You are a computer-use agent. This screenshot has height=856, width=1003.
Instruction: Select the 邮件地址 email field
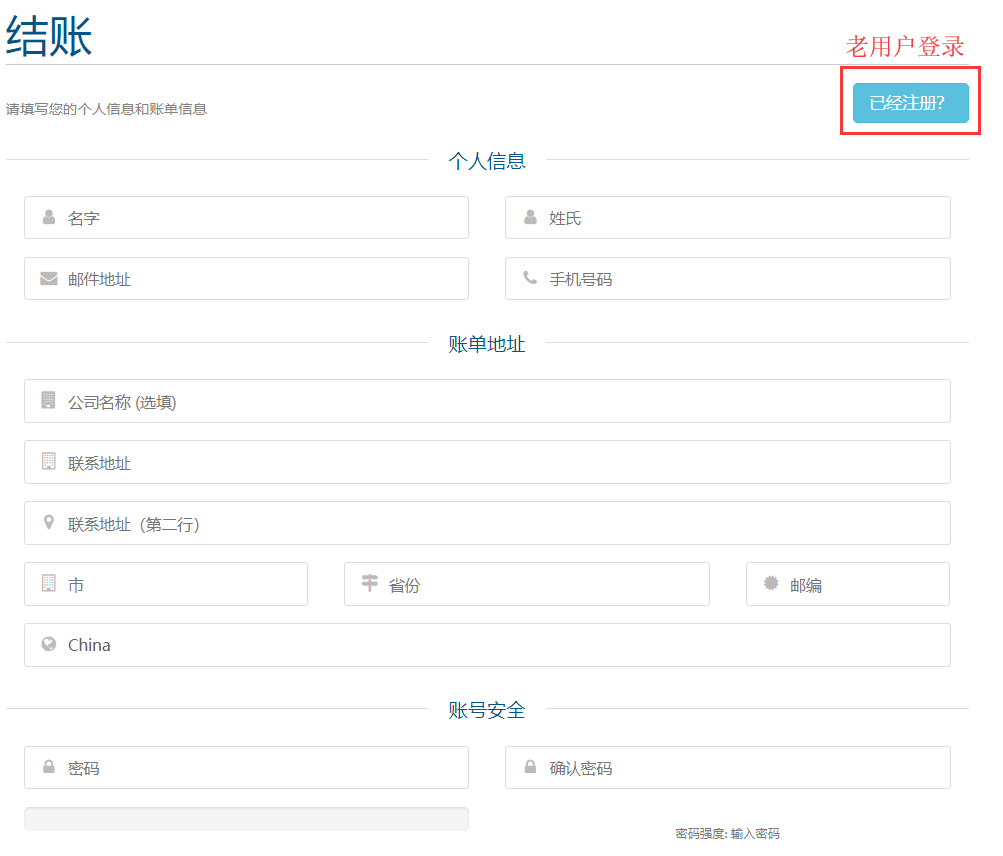point(260,279)
